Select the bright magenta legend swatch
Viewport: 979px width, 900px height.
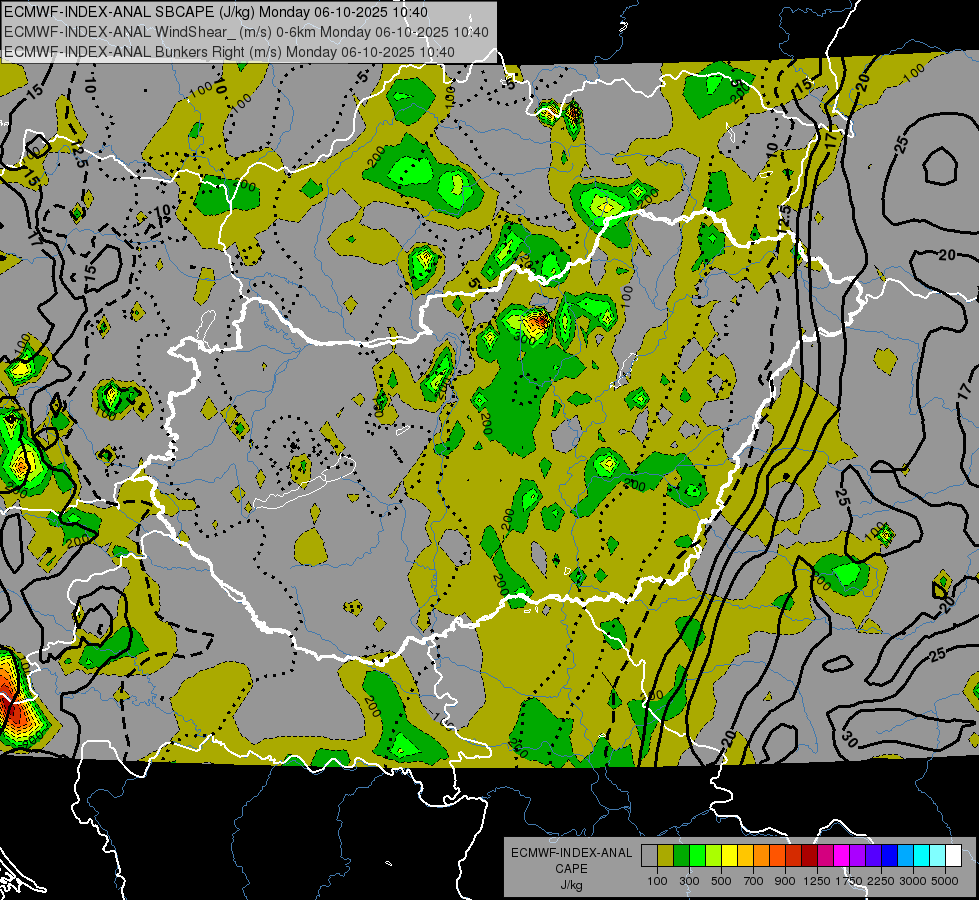point(841,855)
